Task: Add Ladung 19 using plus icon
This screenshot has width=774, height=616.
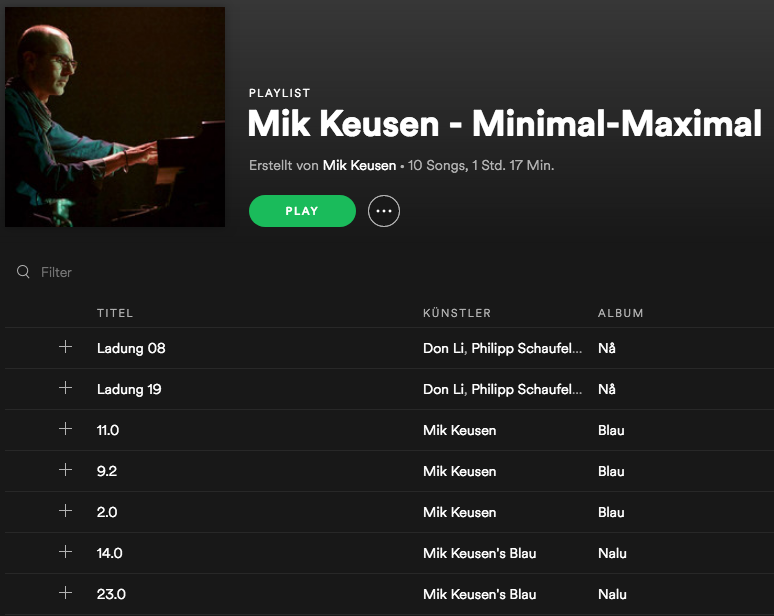Action: [x=65, y=388]
